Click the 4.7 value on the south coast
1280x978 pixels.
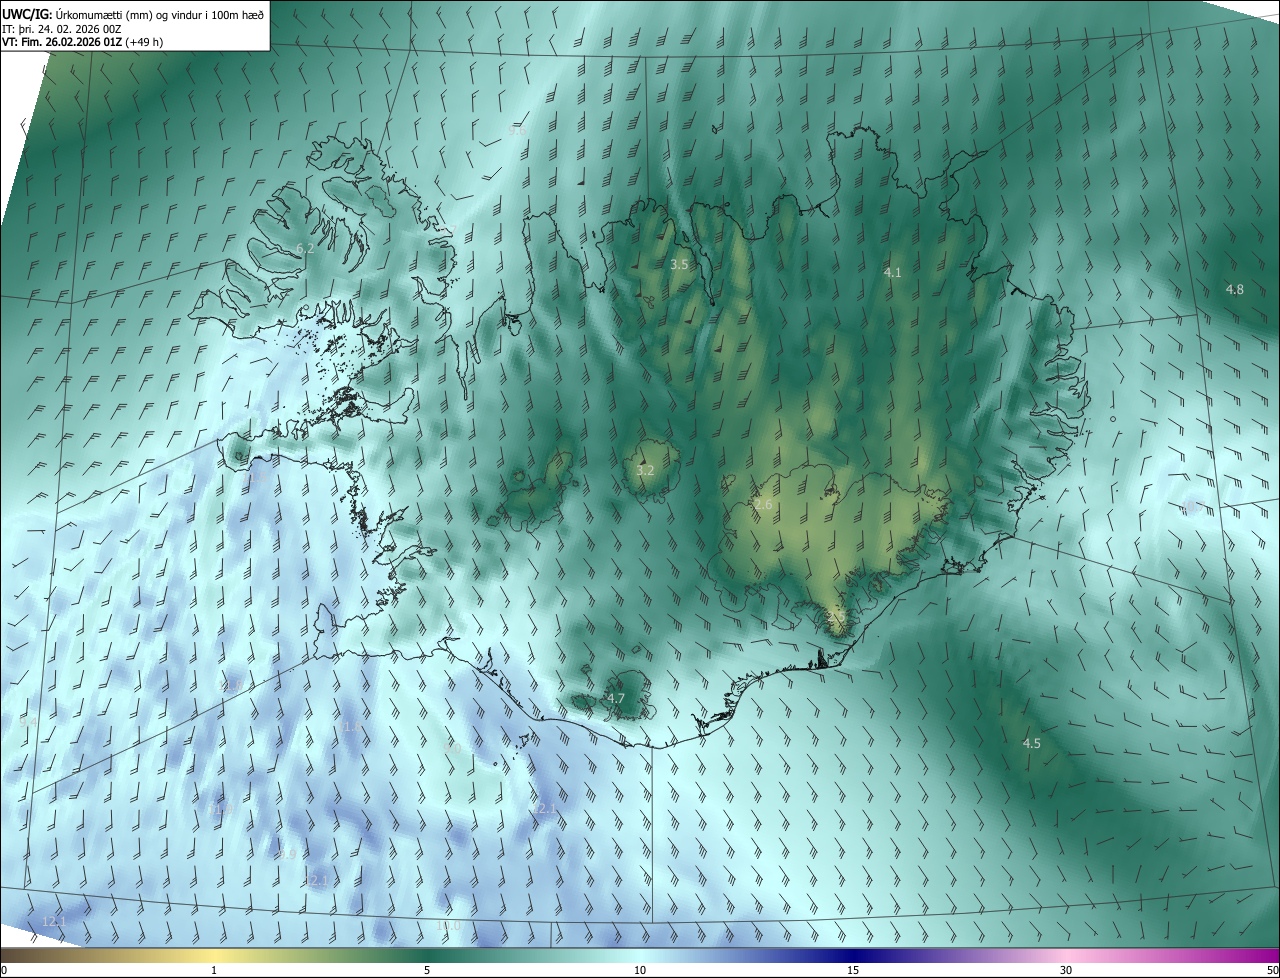[x=615, y=698]
